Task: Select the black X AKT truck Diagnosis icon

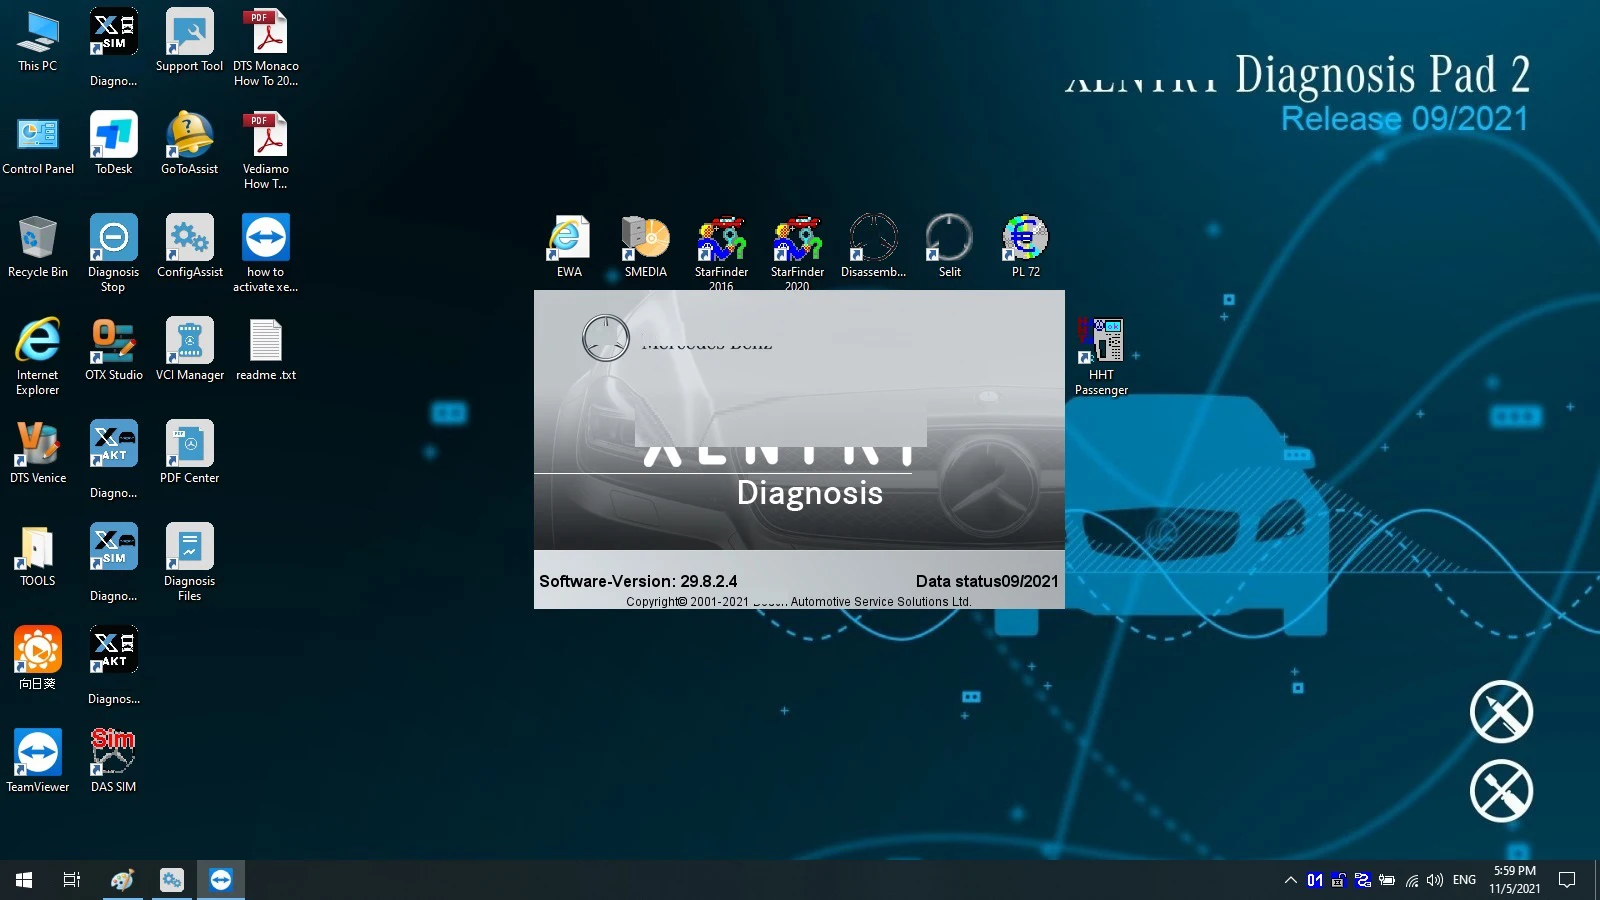Action: [x=114, y=666]
